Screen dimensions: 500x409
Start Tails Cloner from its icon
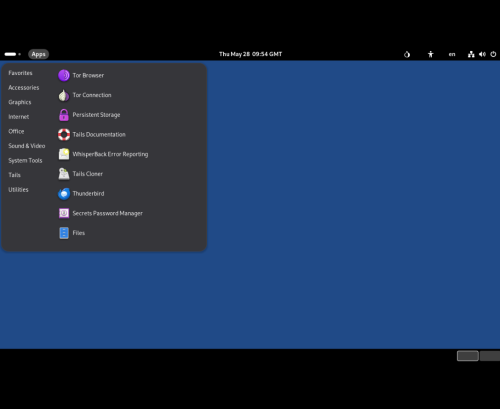64,174
